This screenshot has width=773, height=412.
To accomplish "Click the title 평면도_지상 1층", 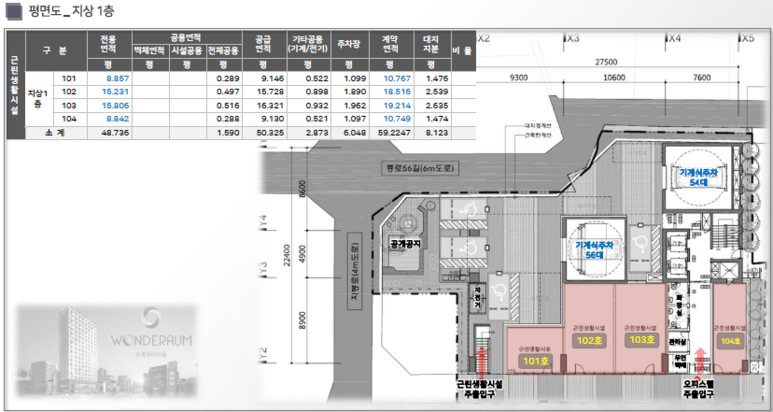I will click(x=72, y=11).
